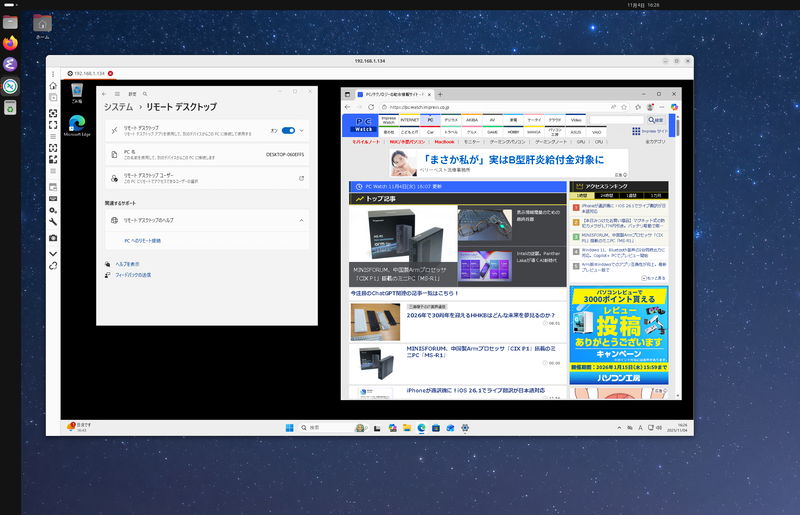Image resolution: width=800 pixels, height=515 pixels.
Task: Select the one-week ranking tab
Action: (631, 195)
